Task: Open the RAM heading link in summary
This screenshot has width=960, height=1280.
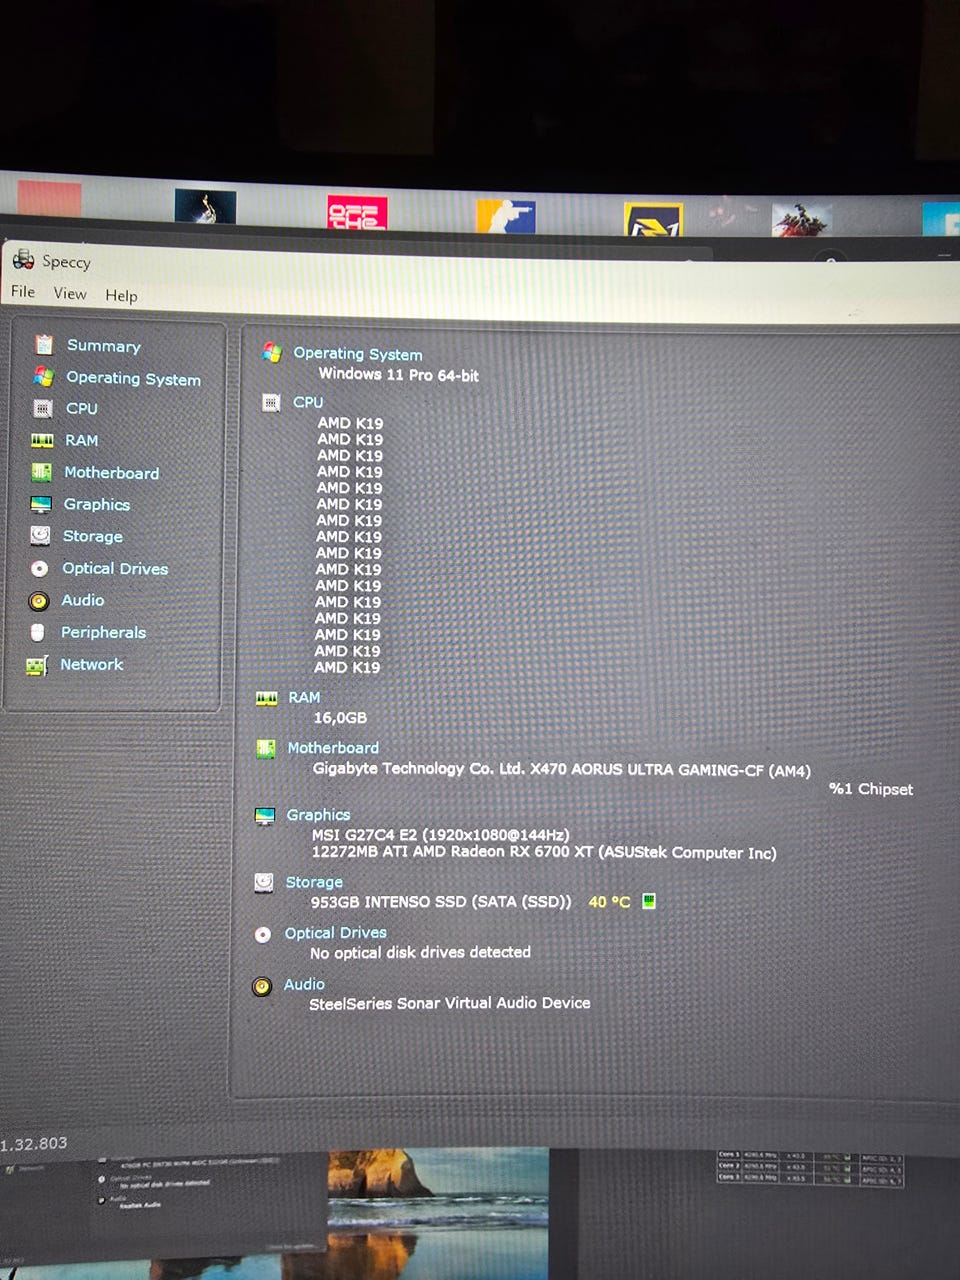Action: (304, 697)
